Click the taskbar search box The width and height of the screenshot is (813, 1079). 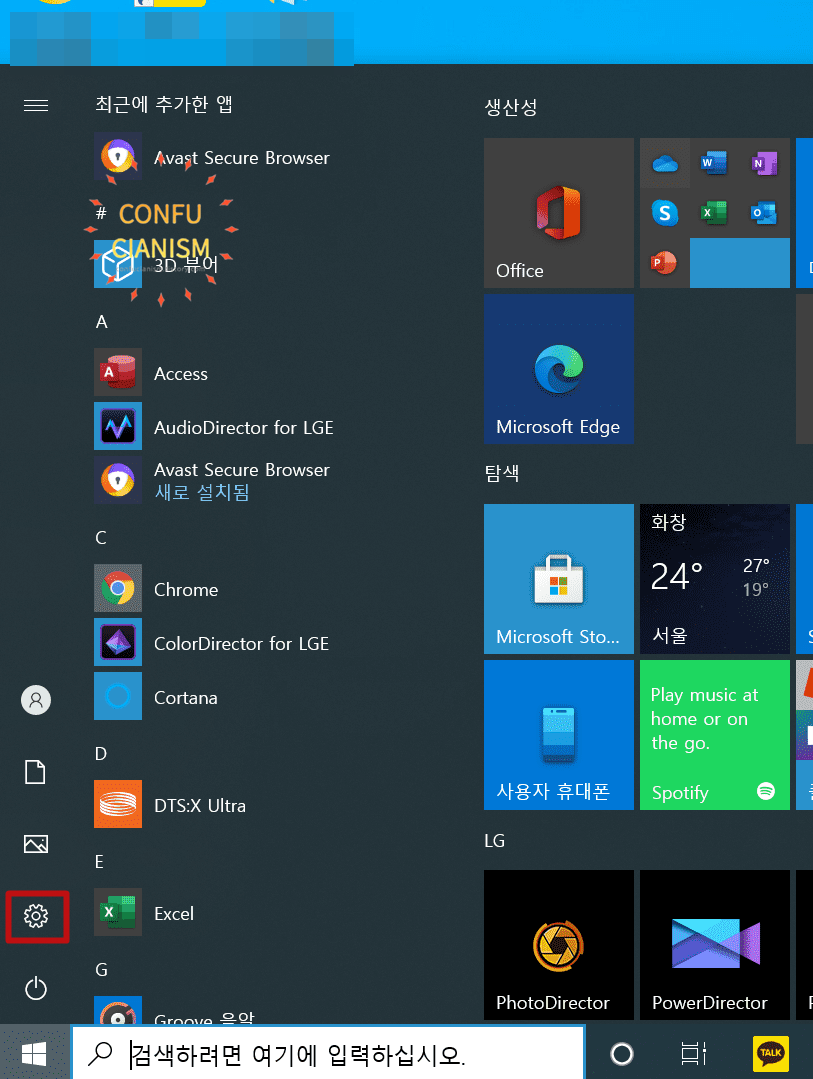tap(328, 1053)
